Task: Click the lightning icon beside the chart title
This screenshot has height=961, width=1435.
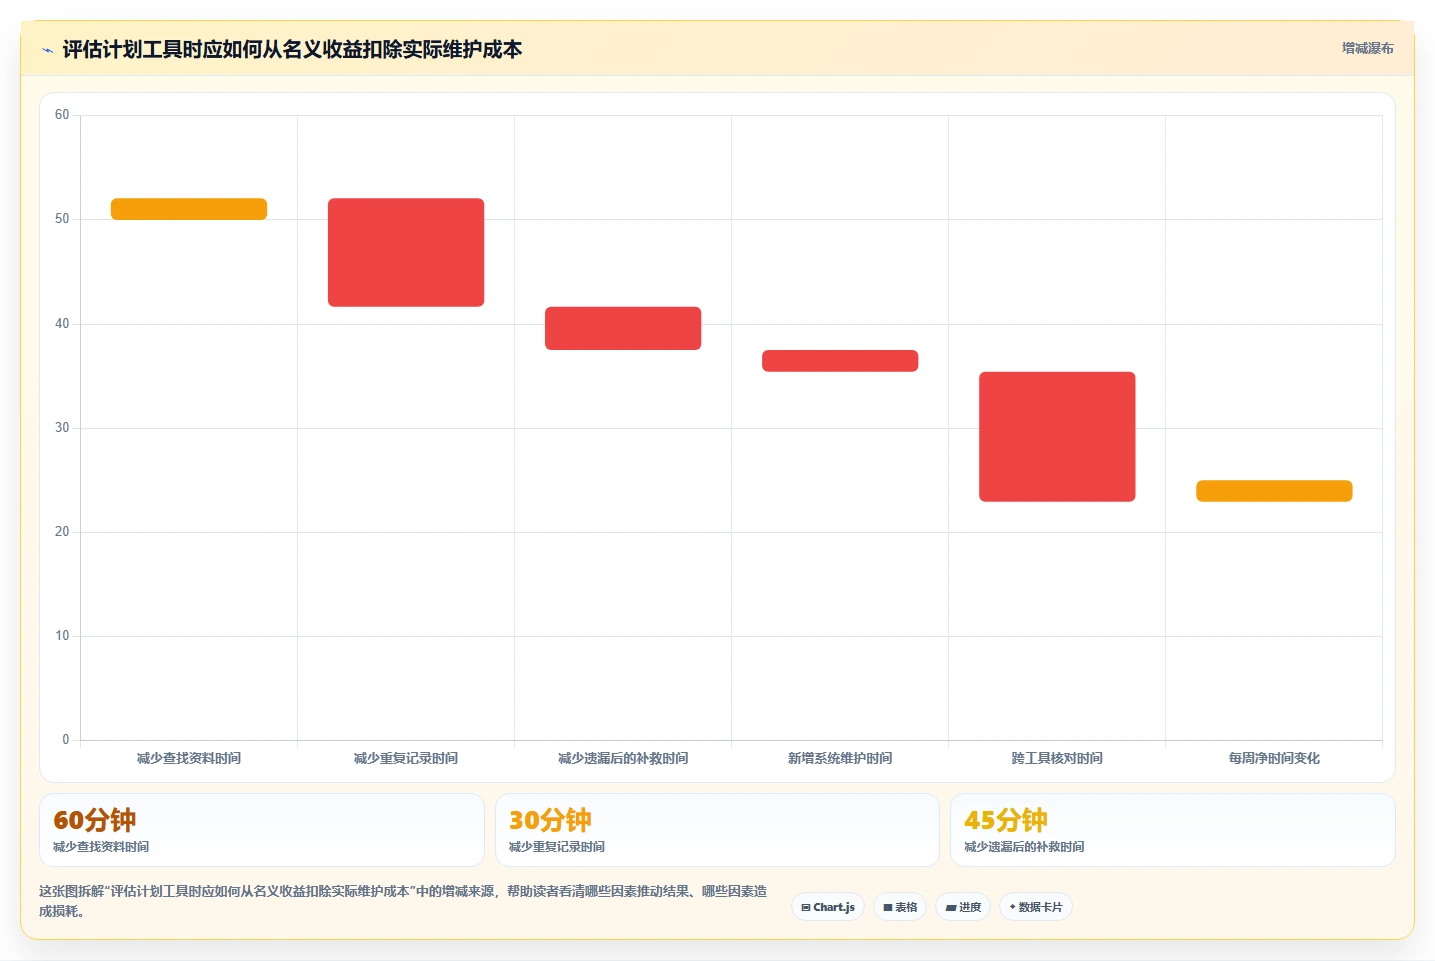Action: (47, 50)
